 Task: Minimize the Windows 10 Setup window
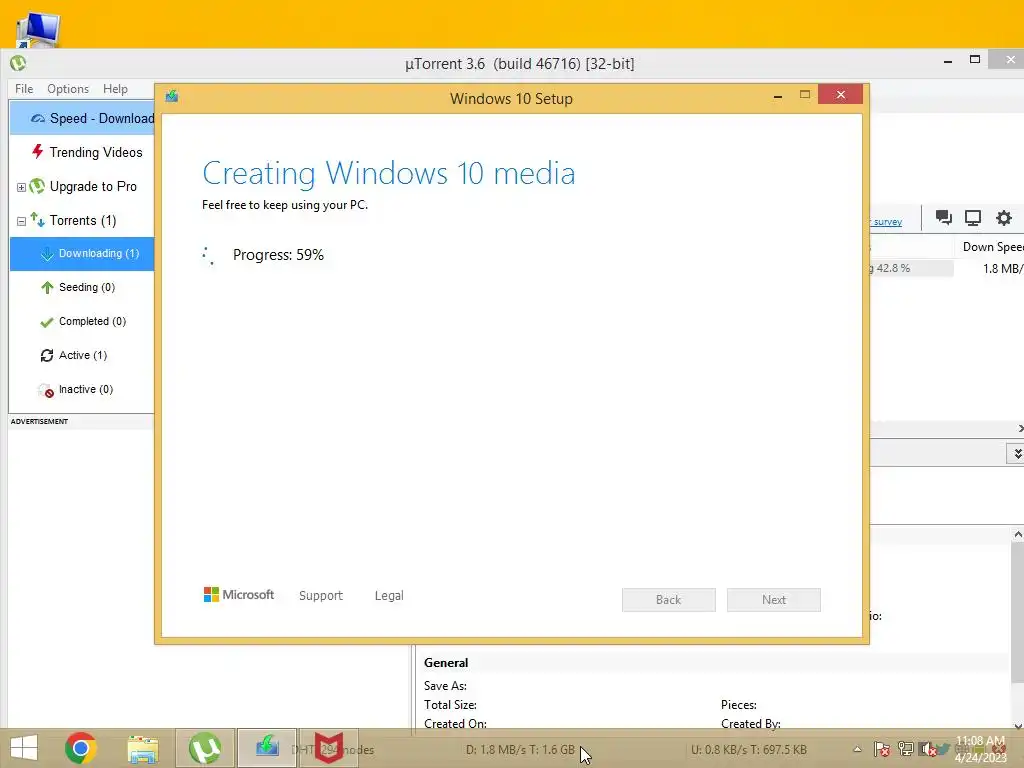(x=778, y=96)
